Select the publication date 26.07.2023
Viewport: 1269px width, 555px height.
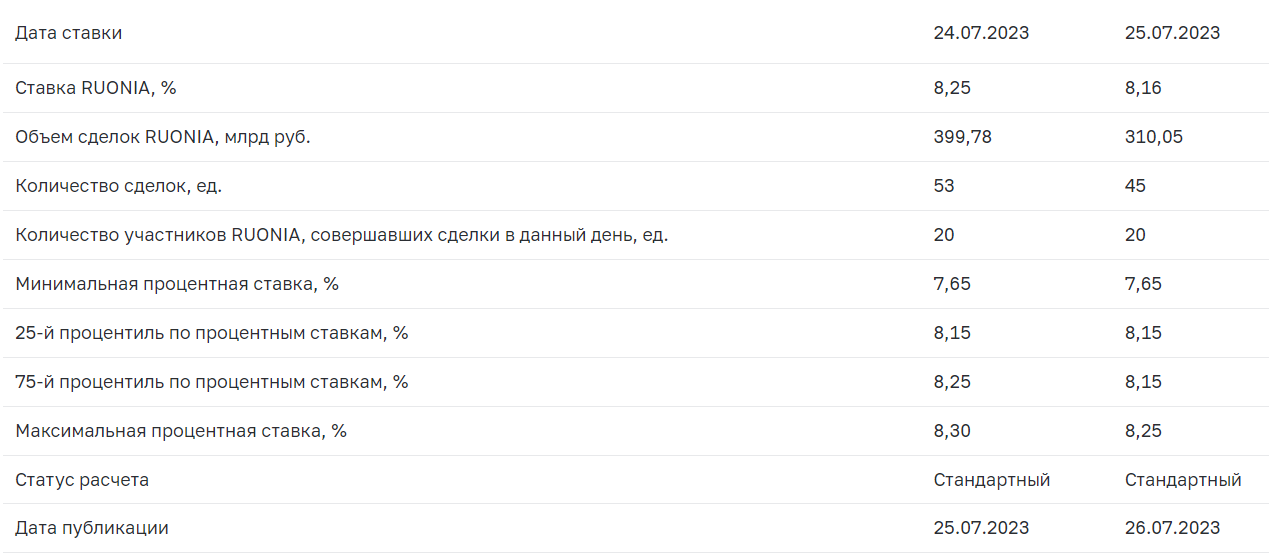[1172, 528]
